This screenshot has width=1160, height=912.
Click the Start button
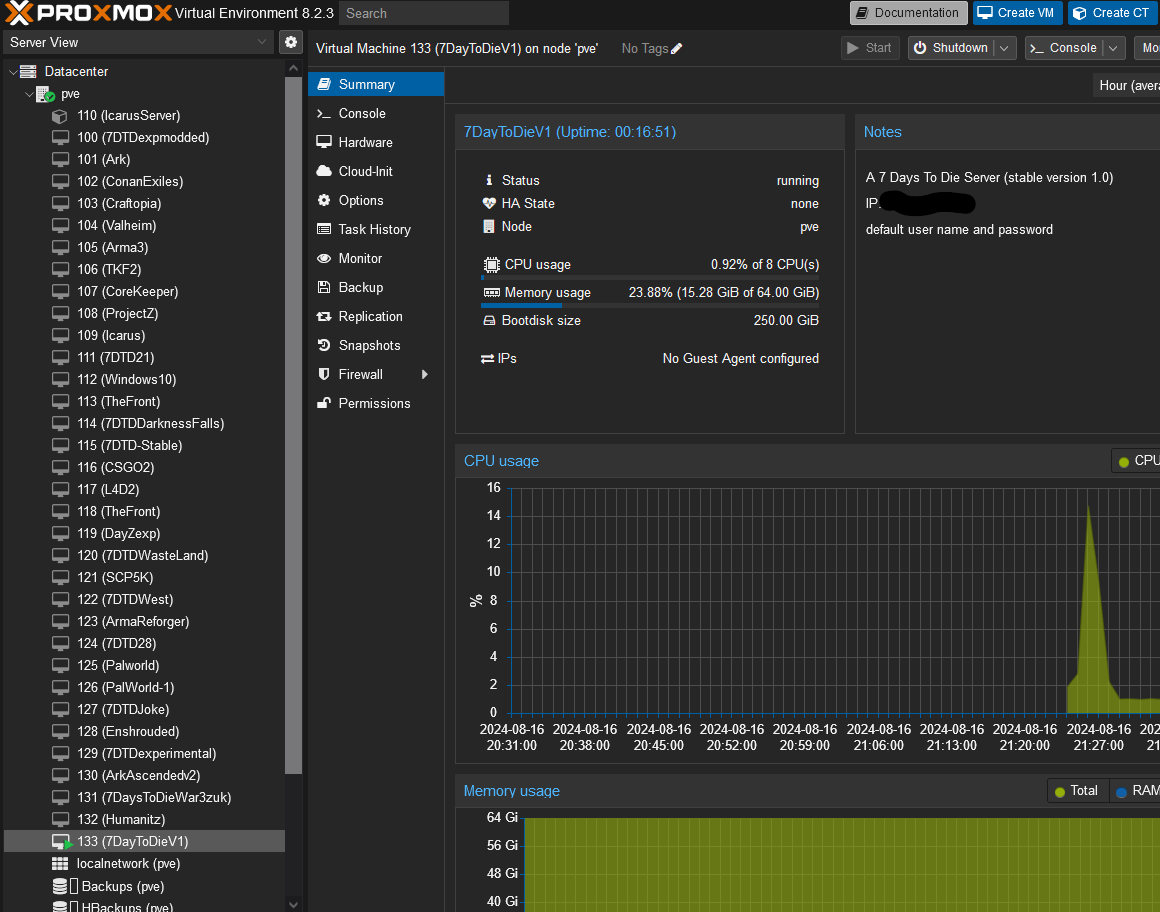point(870,48)
